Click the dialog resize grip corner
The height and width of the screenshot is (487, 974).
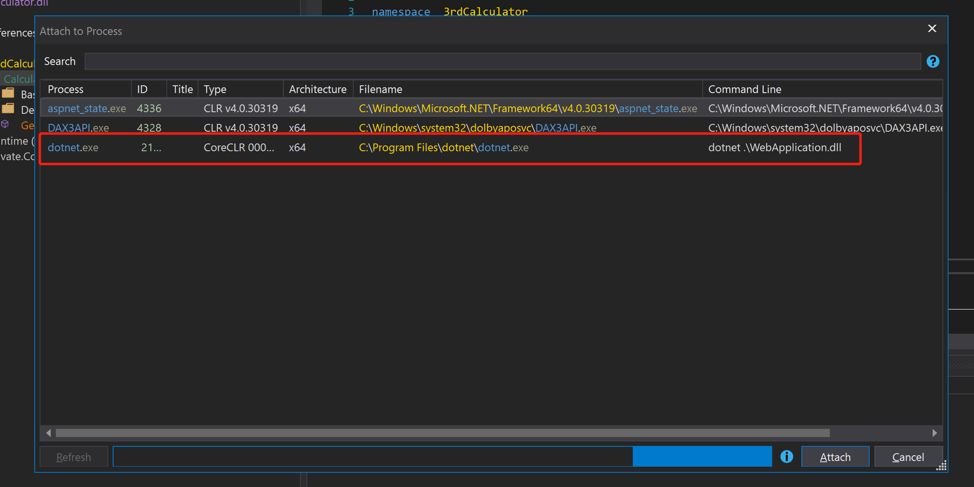click(940, 466)
